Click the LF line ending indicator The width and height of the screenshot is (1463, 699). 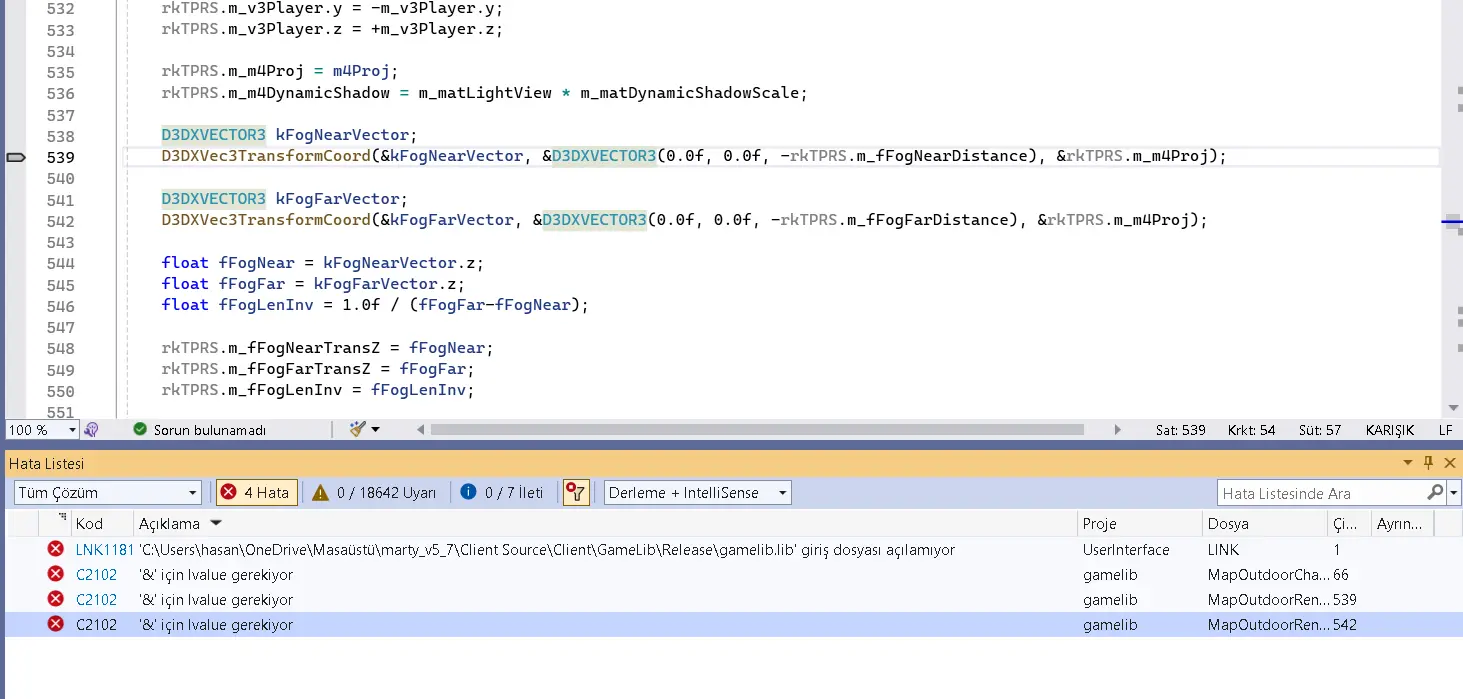(1445, 430)
